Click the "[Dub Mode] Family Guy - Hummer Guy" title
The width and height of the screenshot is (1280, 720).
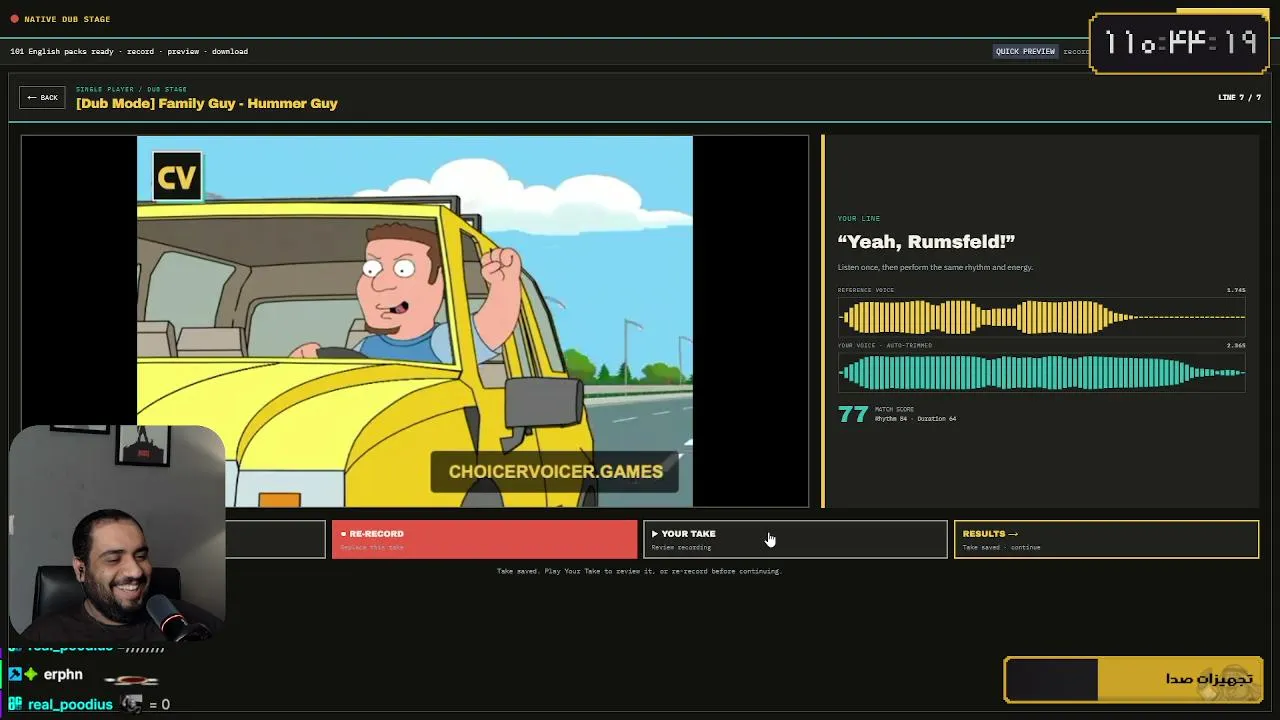tap(207, 104)
